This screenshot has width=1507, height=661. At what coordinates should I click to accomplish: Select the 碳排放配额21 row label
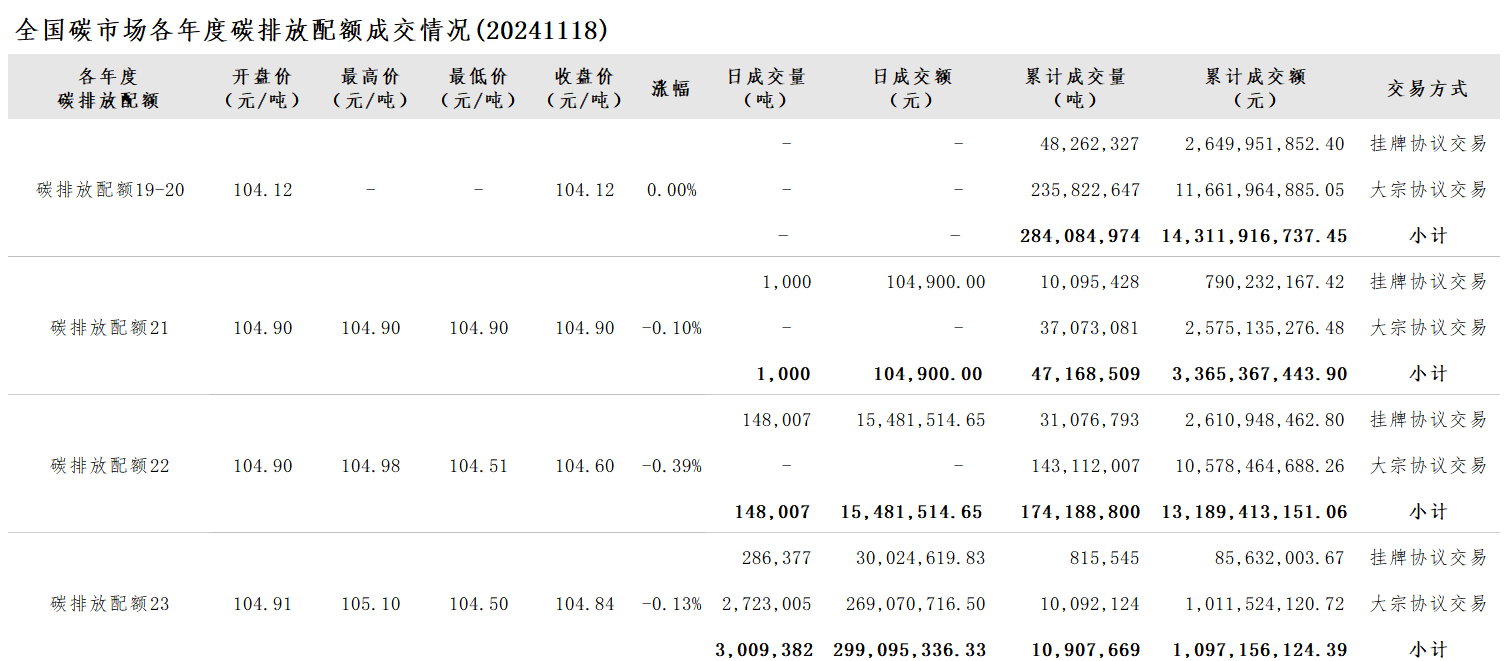click(x=110, y=328)
